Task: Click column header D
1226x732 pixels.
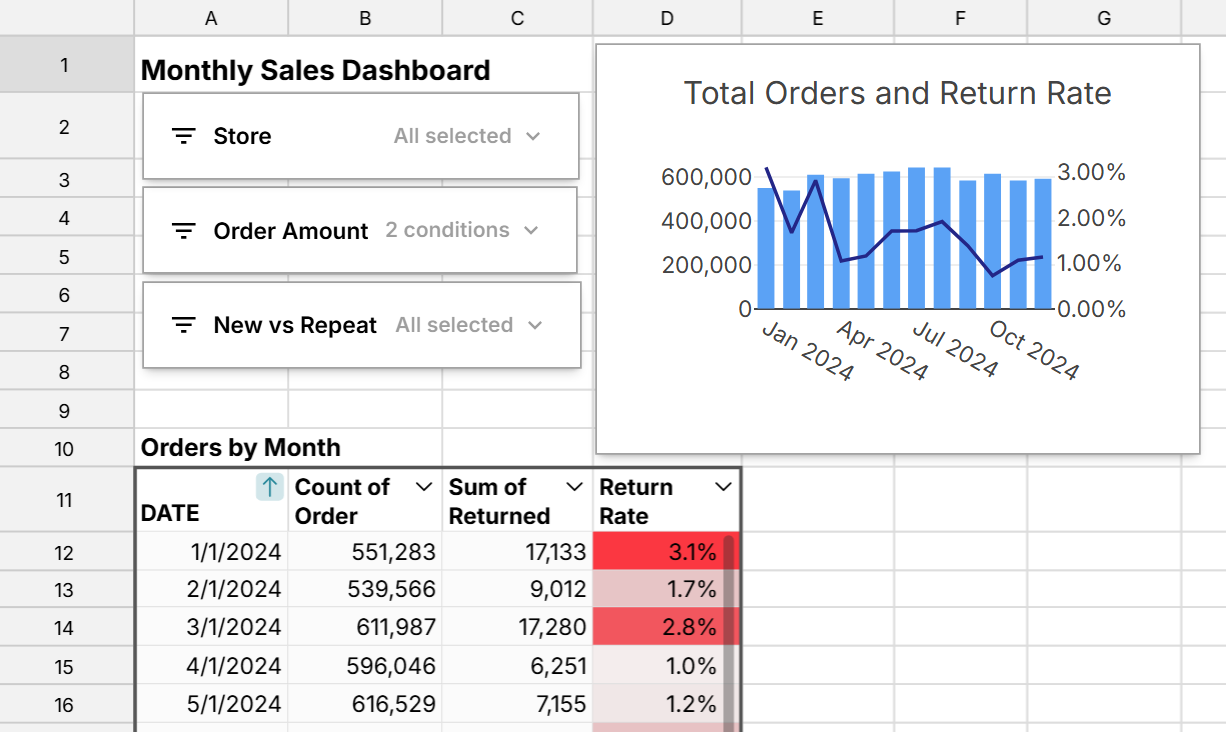Action: pyautogui.click(x=666, y=18)
